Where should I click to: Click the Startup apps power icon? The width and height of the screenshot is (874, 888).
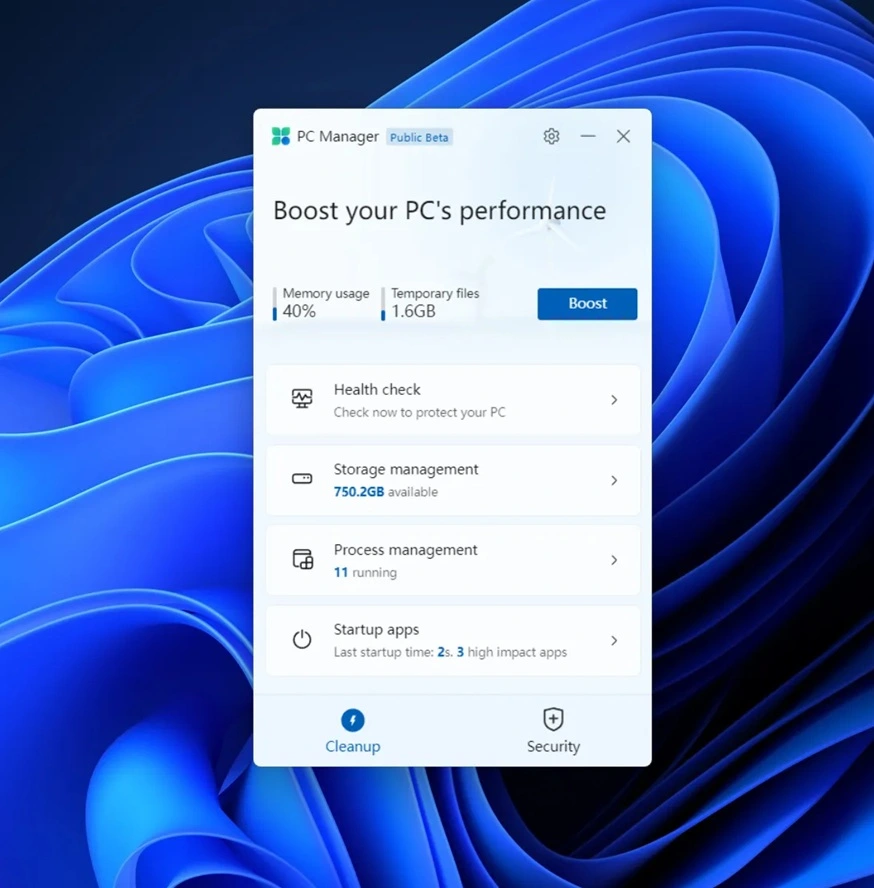coord(302,639)
